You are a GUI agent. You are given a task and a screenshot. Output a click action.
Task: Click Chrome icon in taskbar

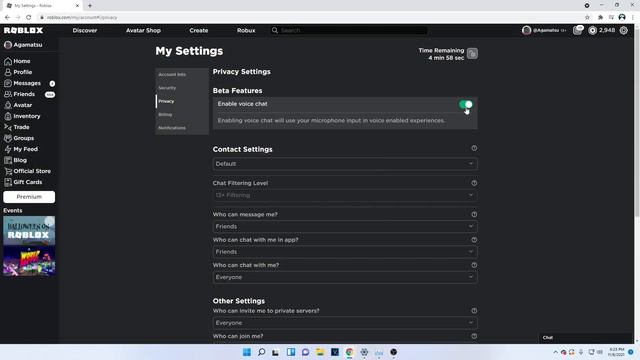tap(349, 352)
